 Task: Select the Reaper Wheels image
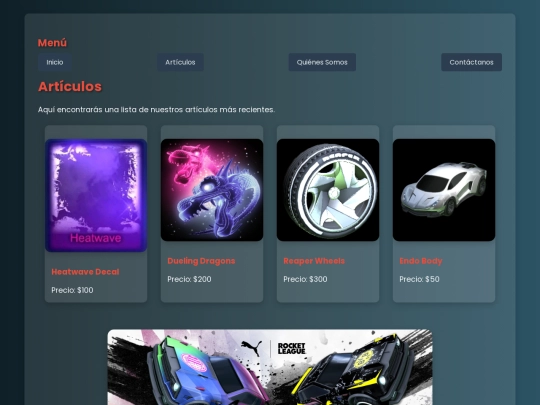pos(328,190)
